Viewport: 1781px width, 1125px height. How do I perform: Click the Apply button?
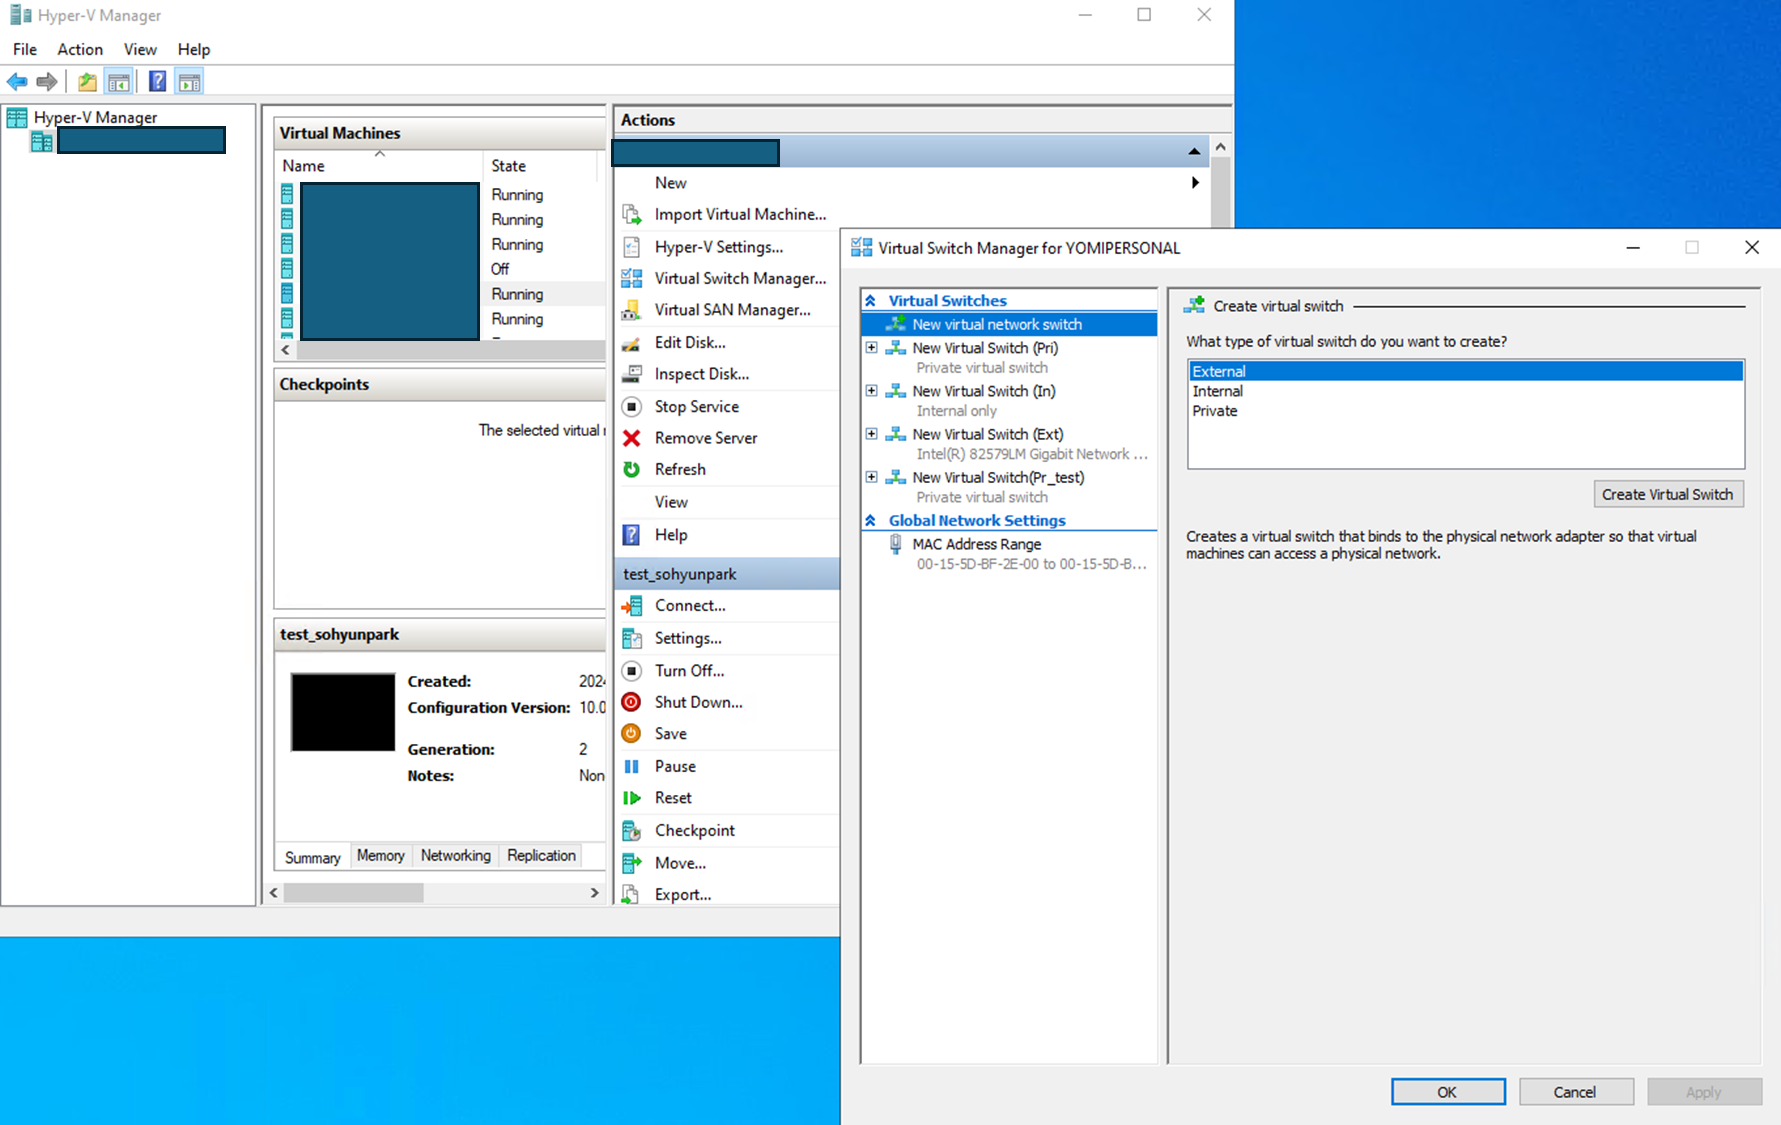1704,1092
